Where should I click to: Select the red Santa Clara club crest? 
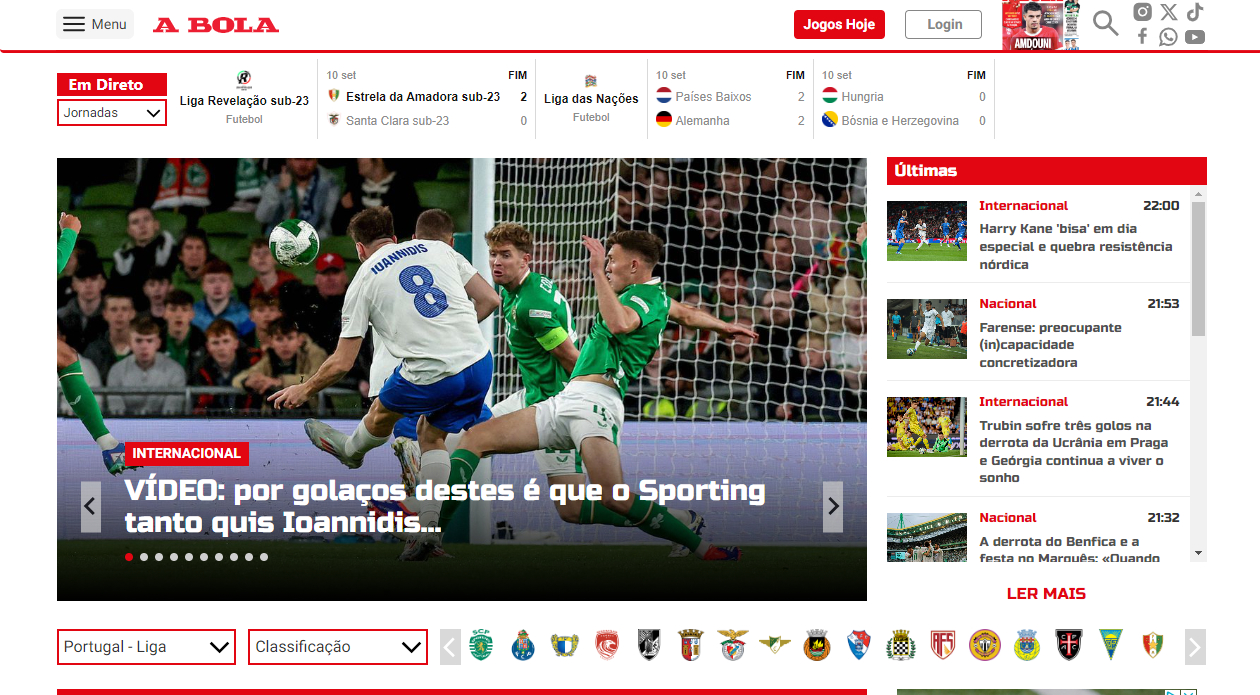(607, 645)
